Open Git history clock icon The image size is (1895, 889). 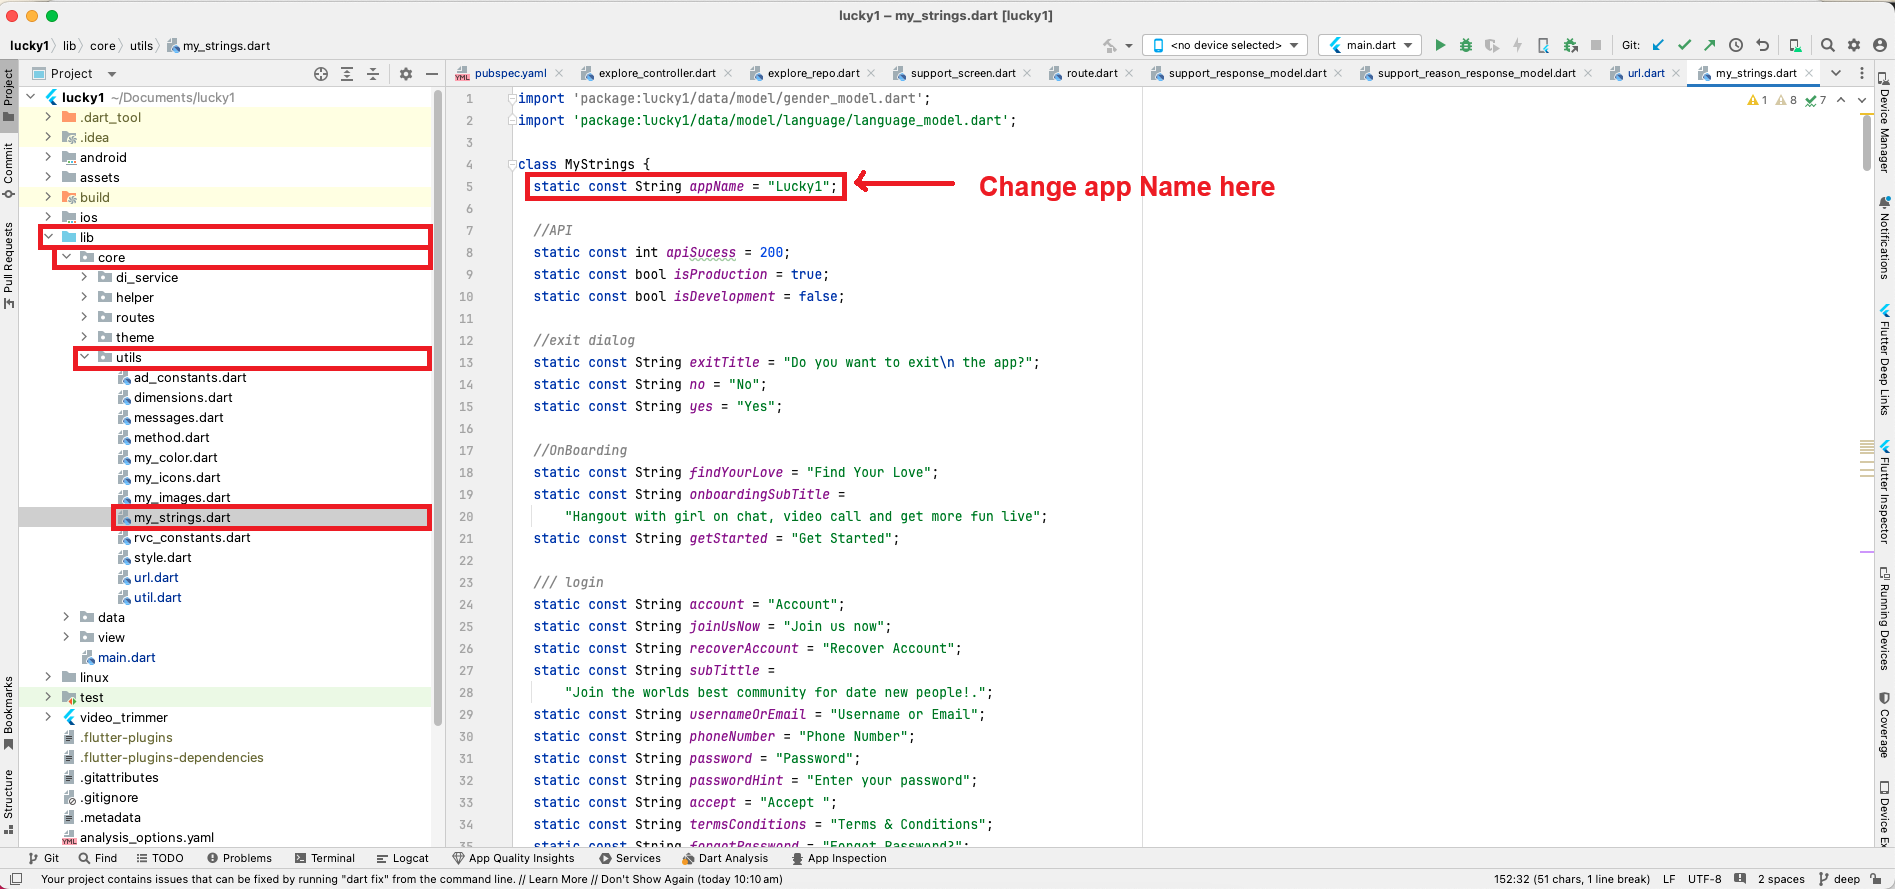1736,45
